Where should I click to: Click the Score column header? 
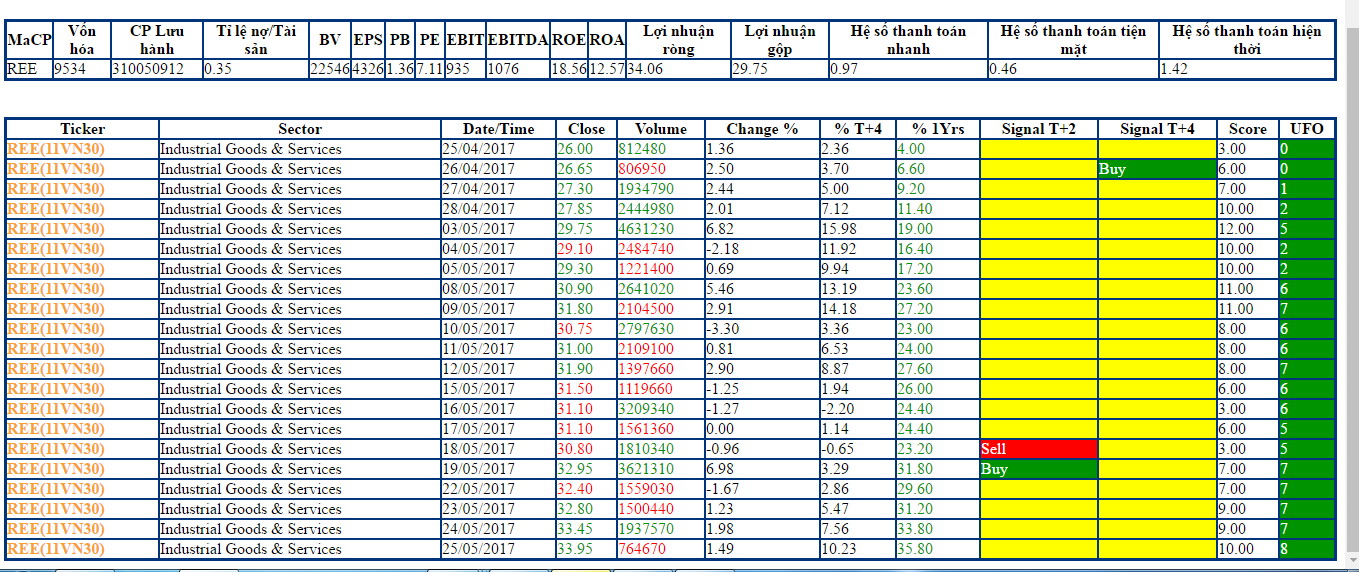1248,129
